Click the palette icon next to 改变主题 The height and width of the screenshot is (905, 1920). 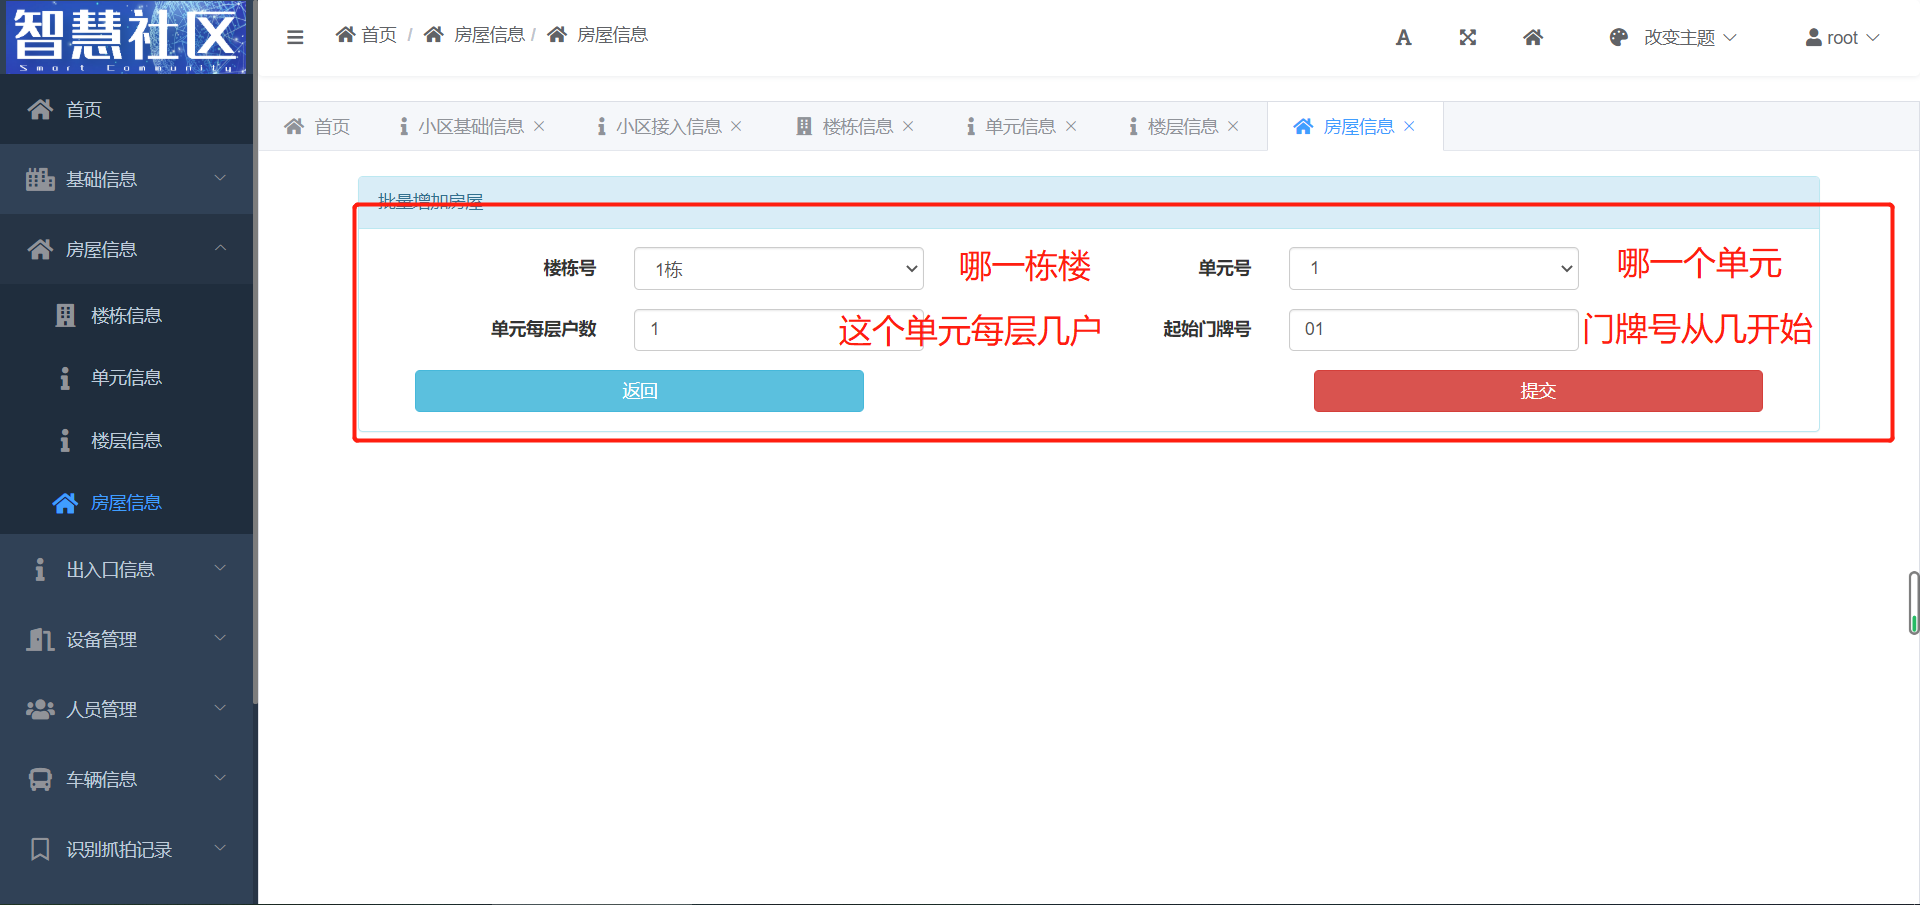(x=1617, y=37)
